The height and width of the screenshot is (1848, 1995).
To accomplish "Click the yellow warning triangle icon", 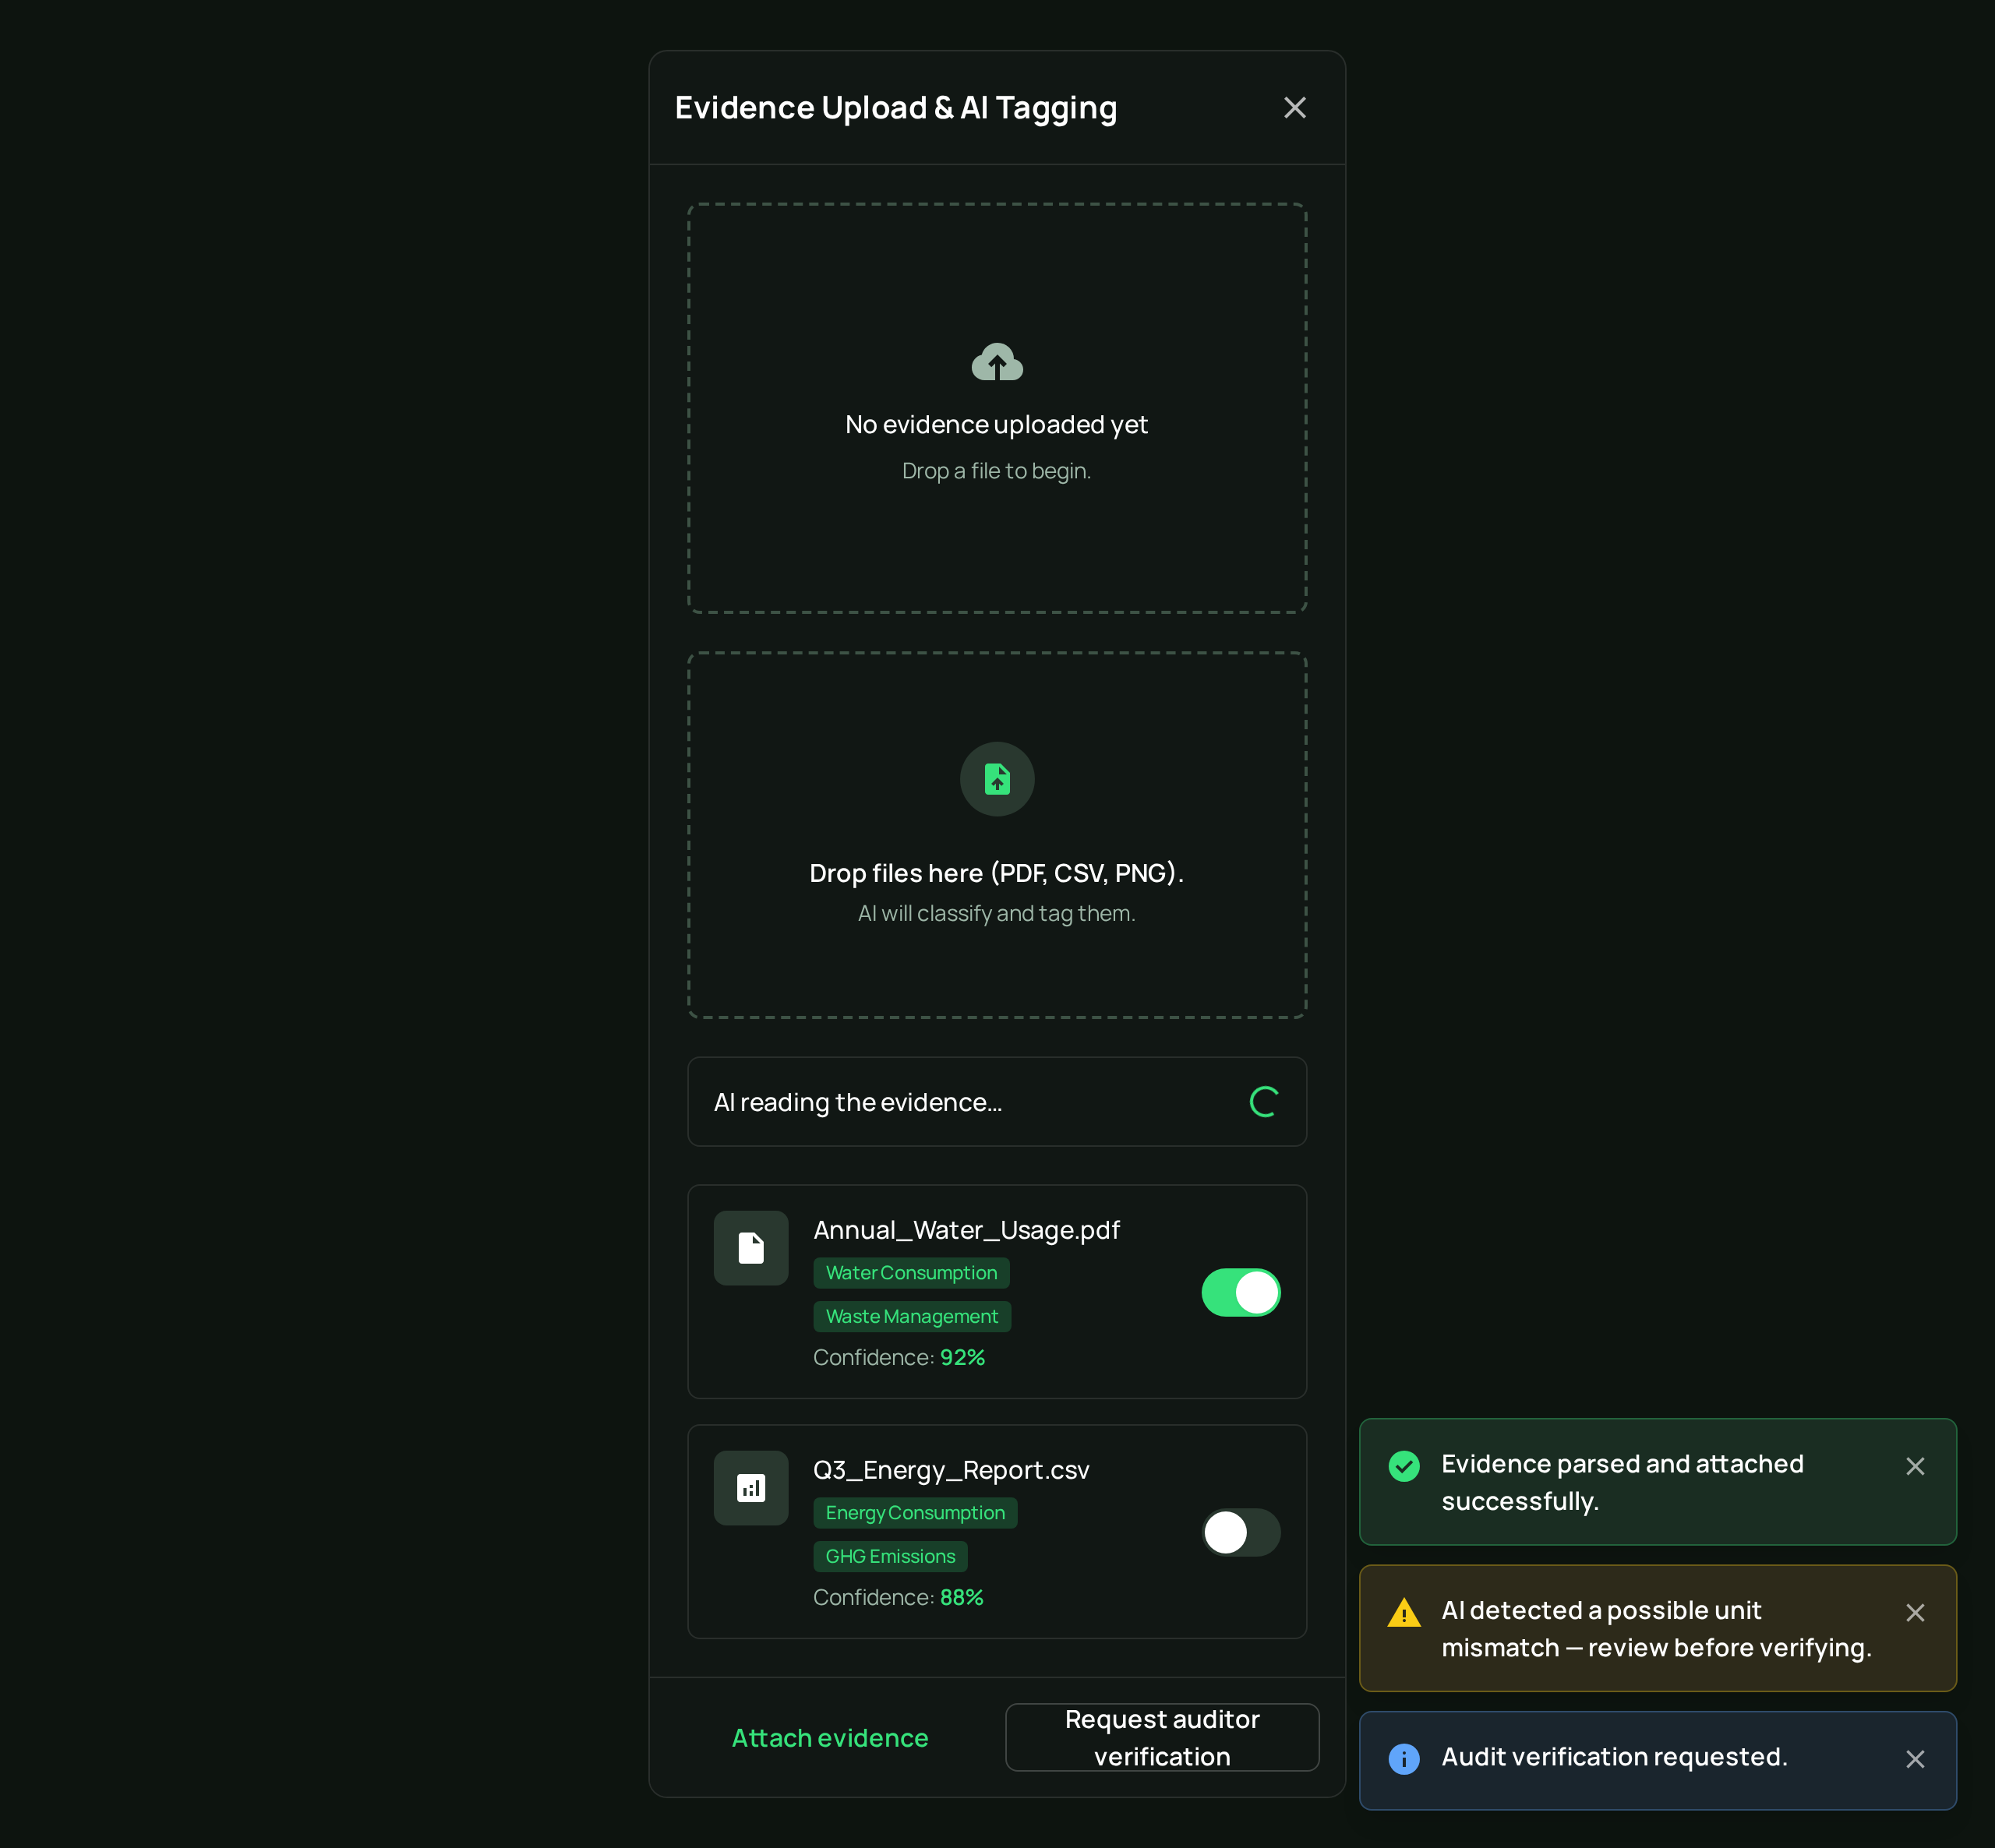I will pyautogui.click(x=1404, y=1613).
